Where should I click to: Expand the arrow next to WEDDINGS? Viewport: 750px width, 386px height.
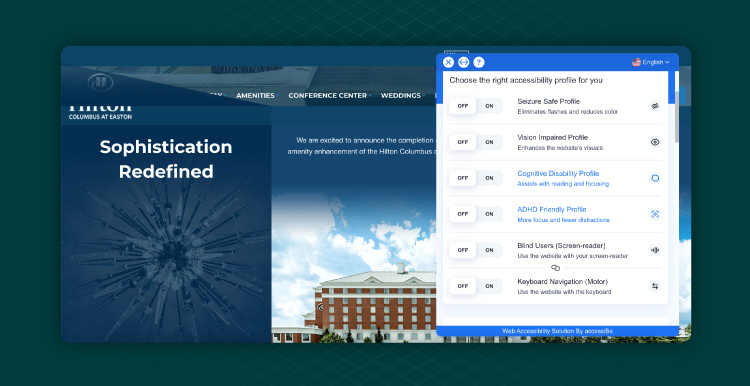(423, 96)
